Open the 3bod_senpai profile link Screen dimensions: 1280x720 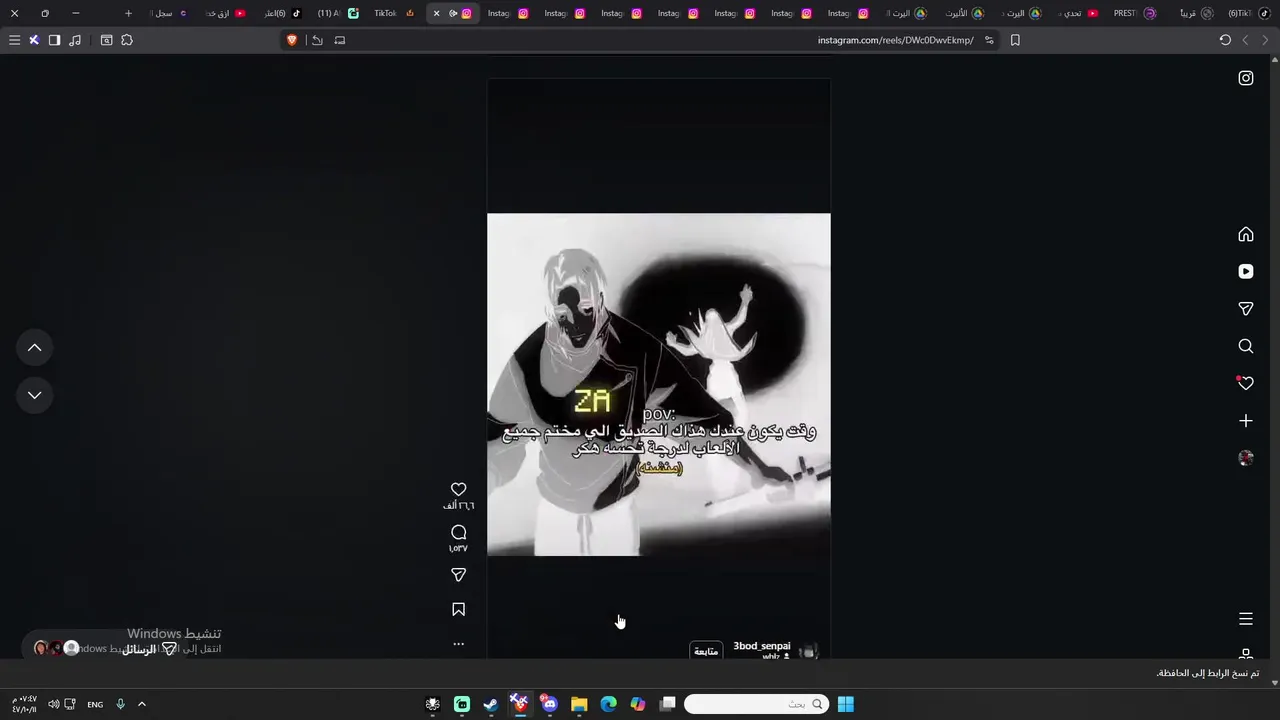(762, 646)
